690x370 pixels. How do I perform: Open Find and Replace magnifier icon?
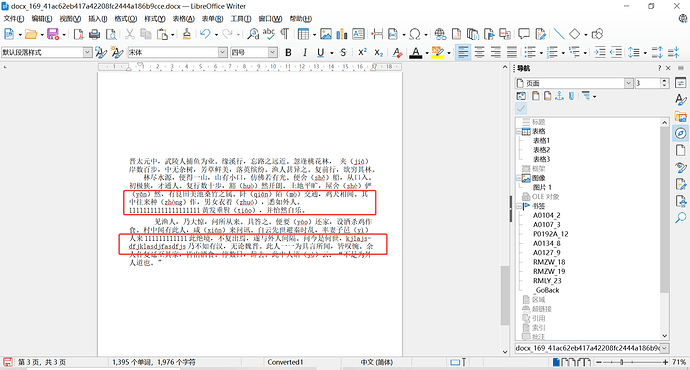coord(253,34)
